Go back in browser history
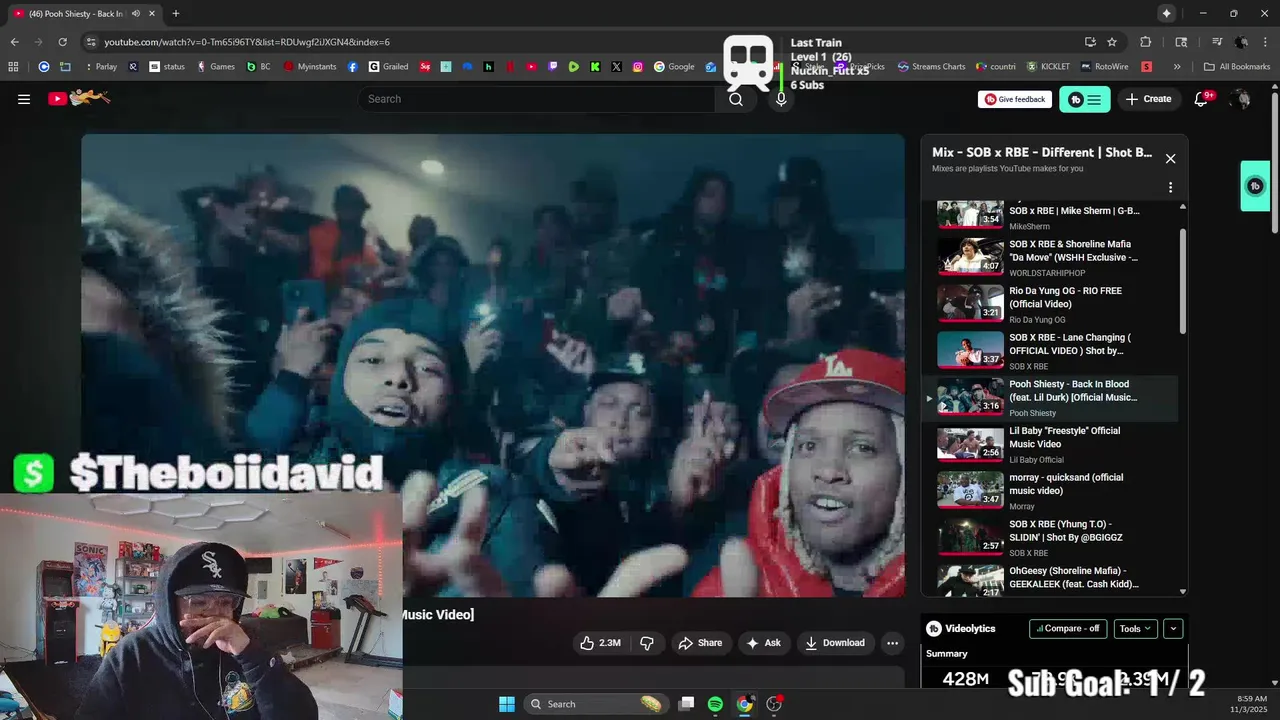Viewport: 1280px width, 720px height. pos(14,42)
